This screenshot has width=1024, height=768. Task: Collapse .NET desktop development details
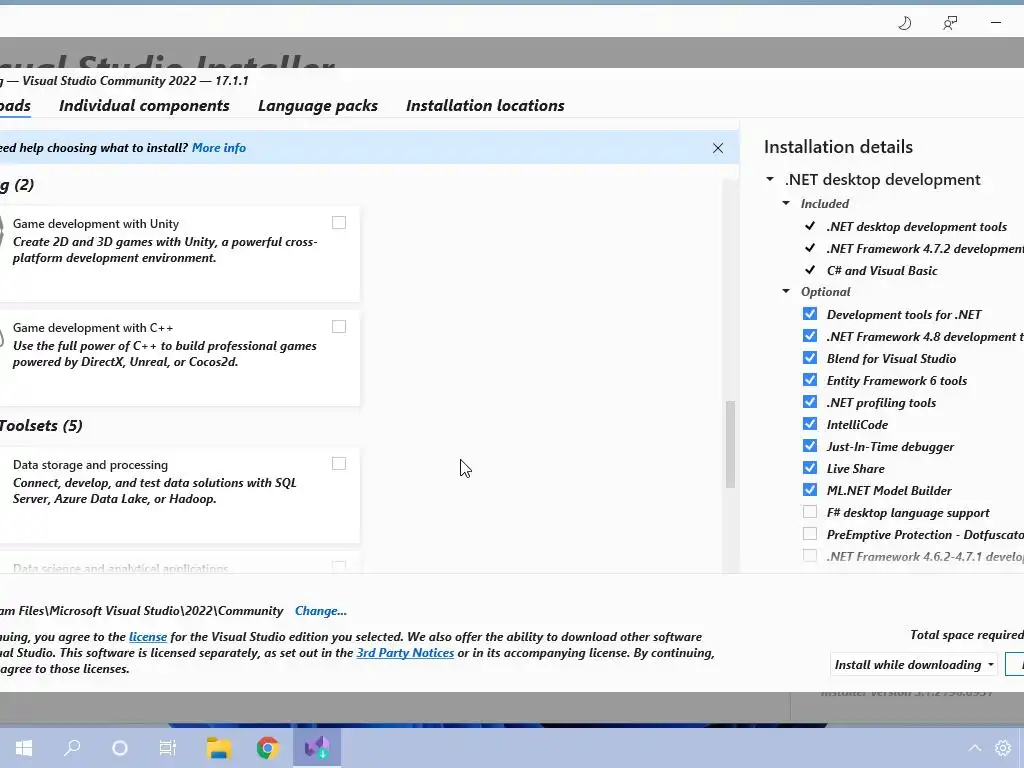(770, 179)
